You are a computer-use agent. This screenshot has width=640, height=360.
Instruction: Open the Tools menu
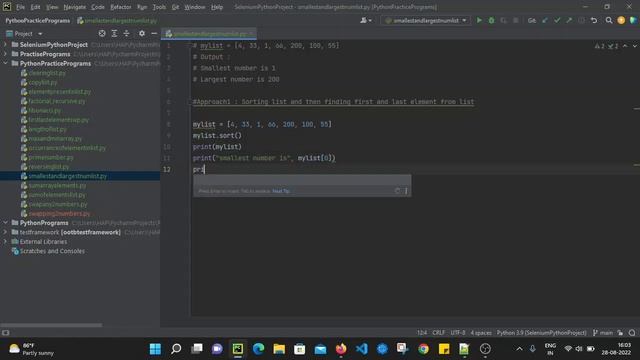(159, 7)
